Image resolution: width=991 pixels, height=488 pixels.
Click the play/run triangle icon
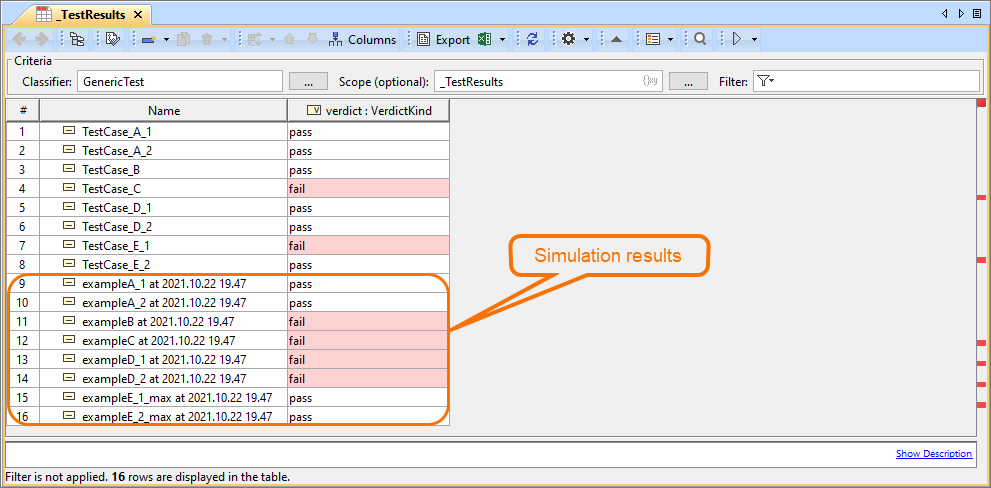click(737, 40)
